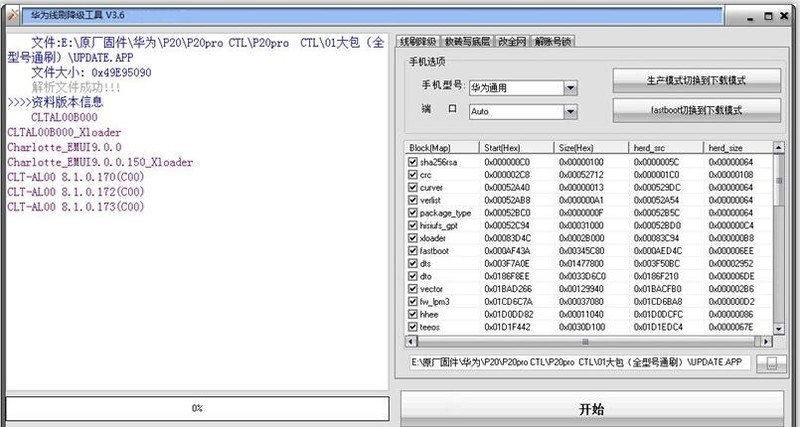This screenshot has width=800, height=427.
Task: Click the Size(Hex) column header
Action: [591, 148]
